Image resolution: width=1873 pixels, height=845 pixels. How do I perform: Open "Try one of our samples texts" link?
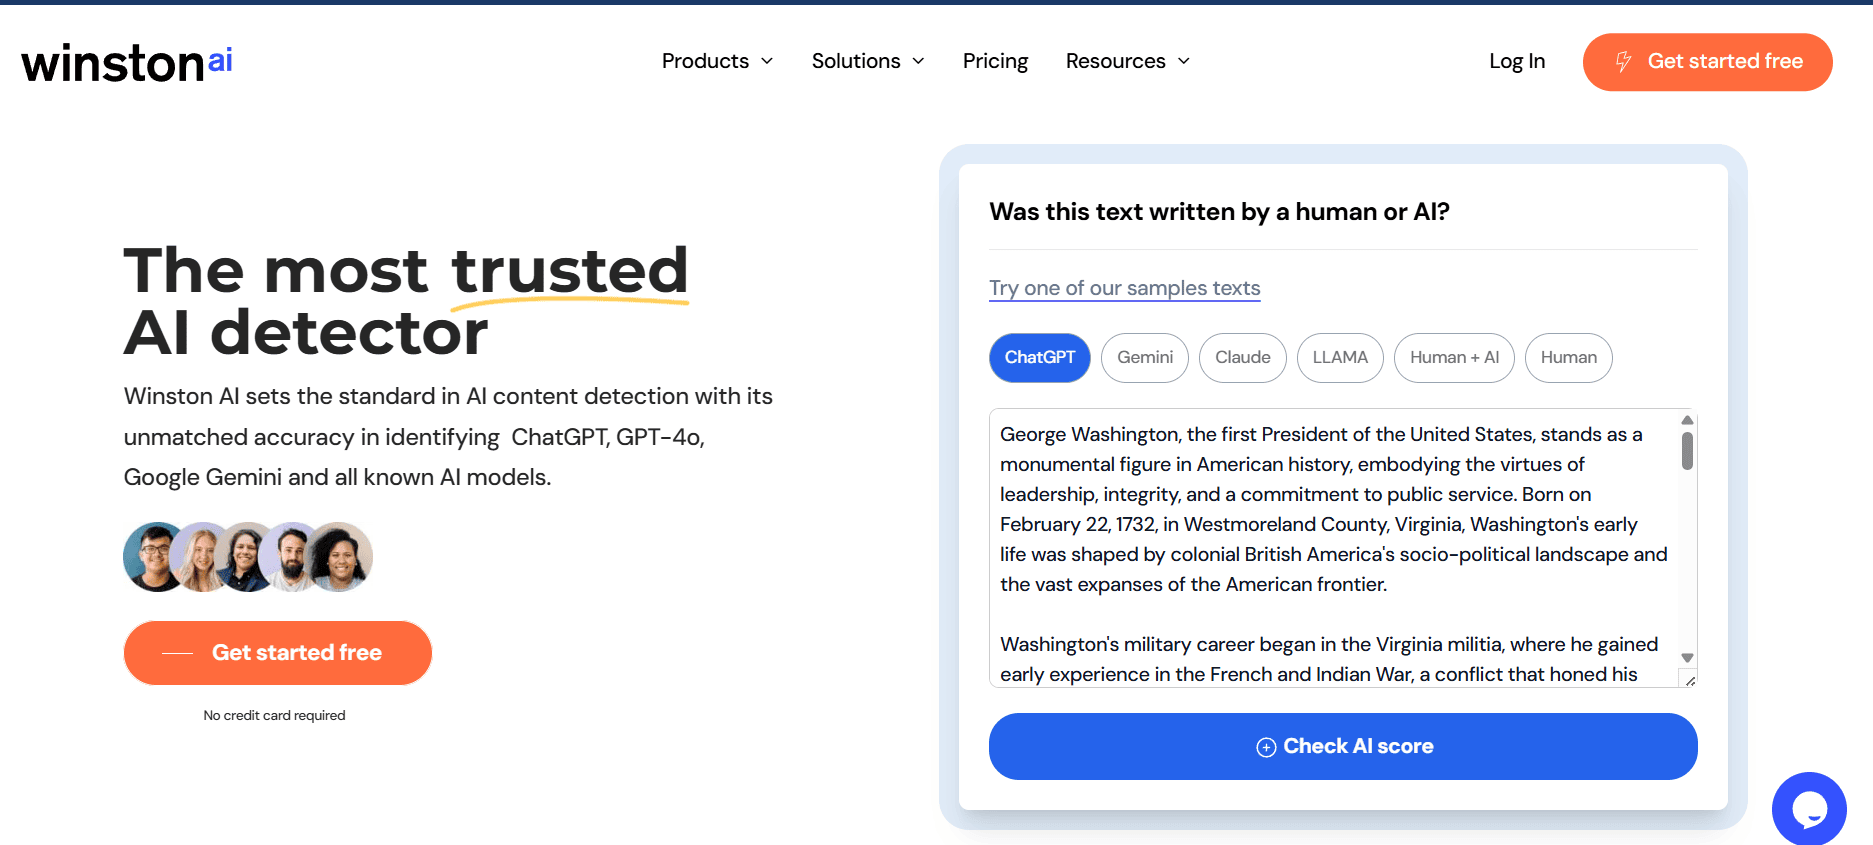pos(1124,288)
